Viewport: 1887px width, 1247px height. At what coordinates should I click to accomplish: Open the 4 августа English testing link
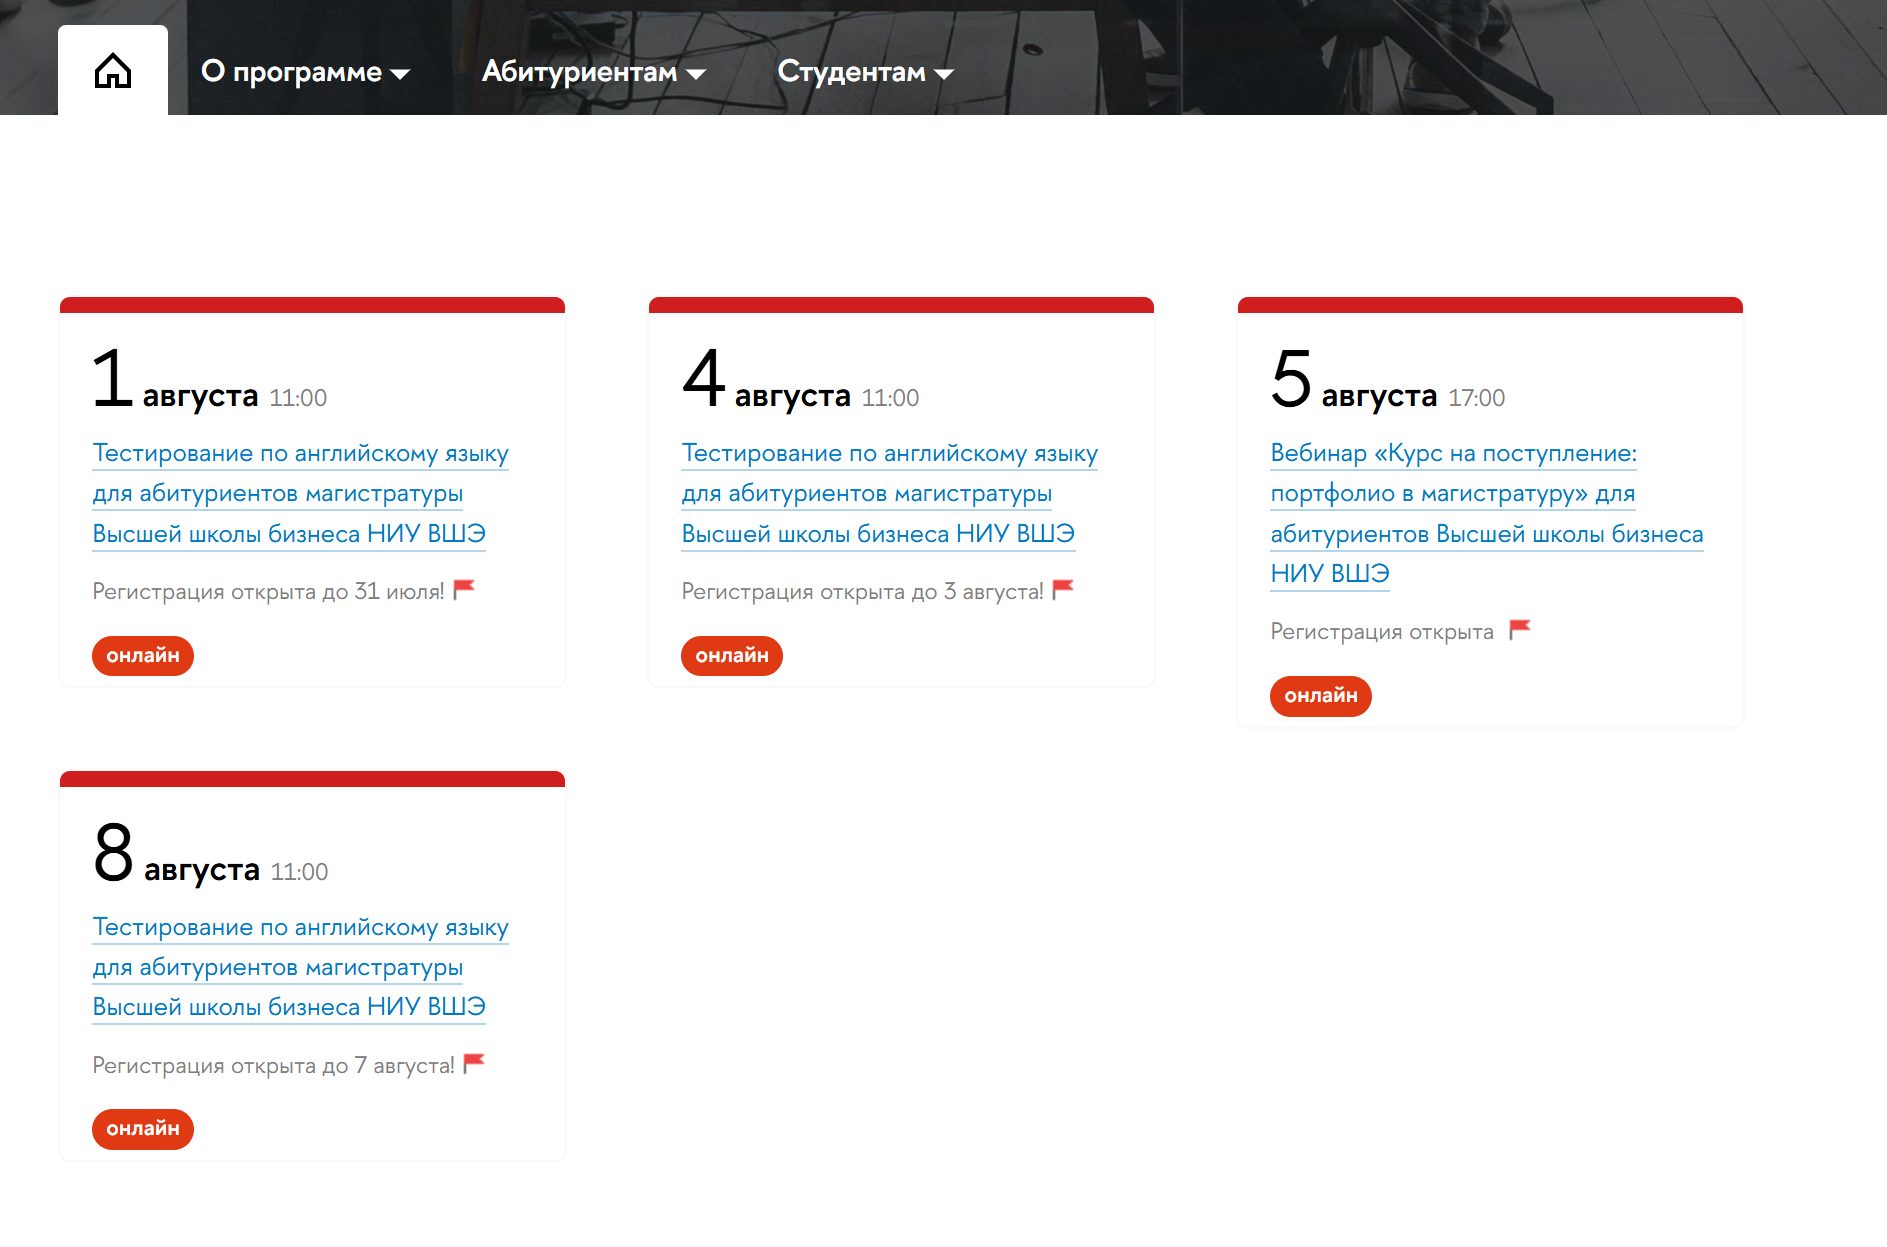point(889,493)
